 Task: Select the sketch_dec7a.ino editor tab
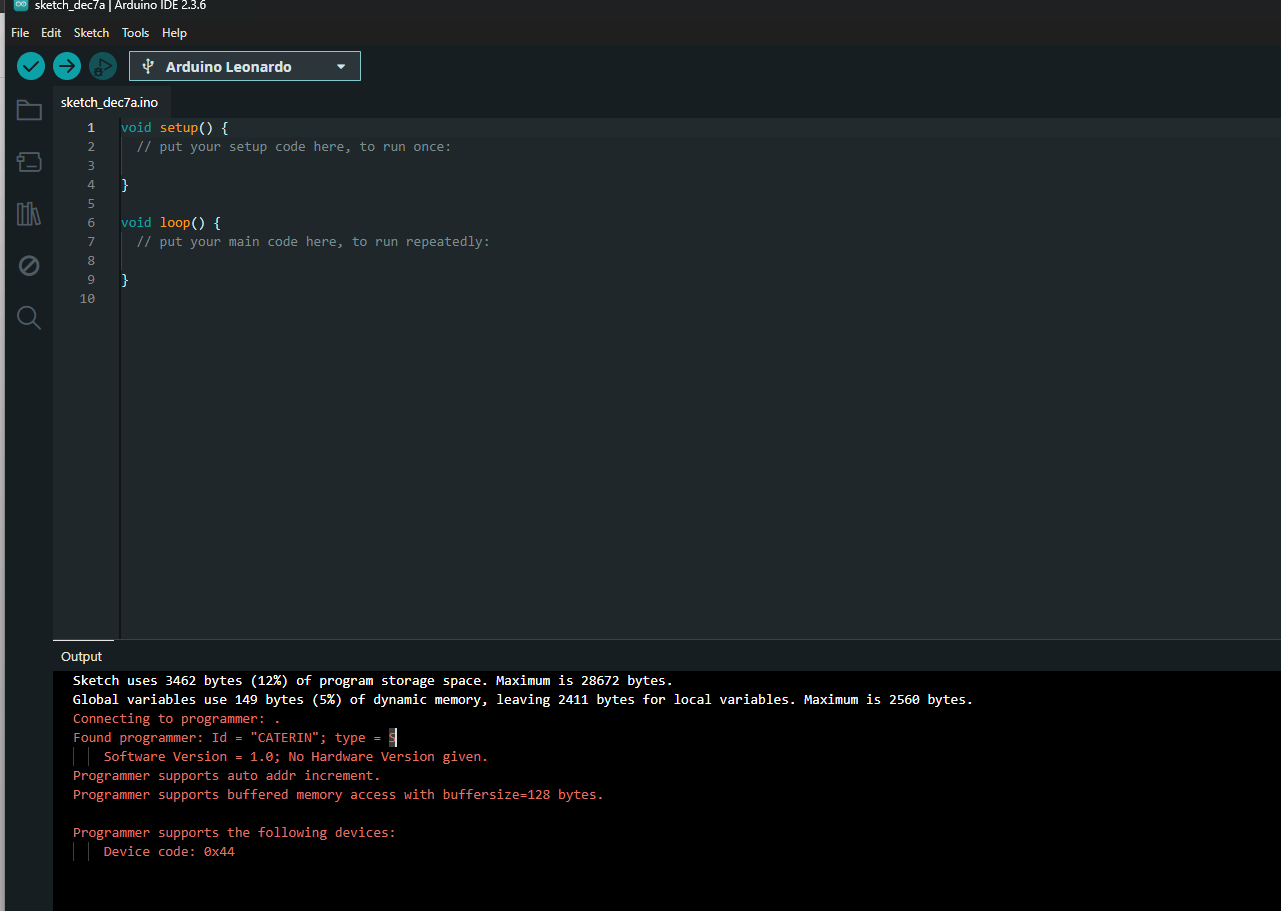coord(110,103)
